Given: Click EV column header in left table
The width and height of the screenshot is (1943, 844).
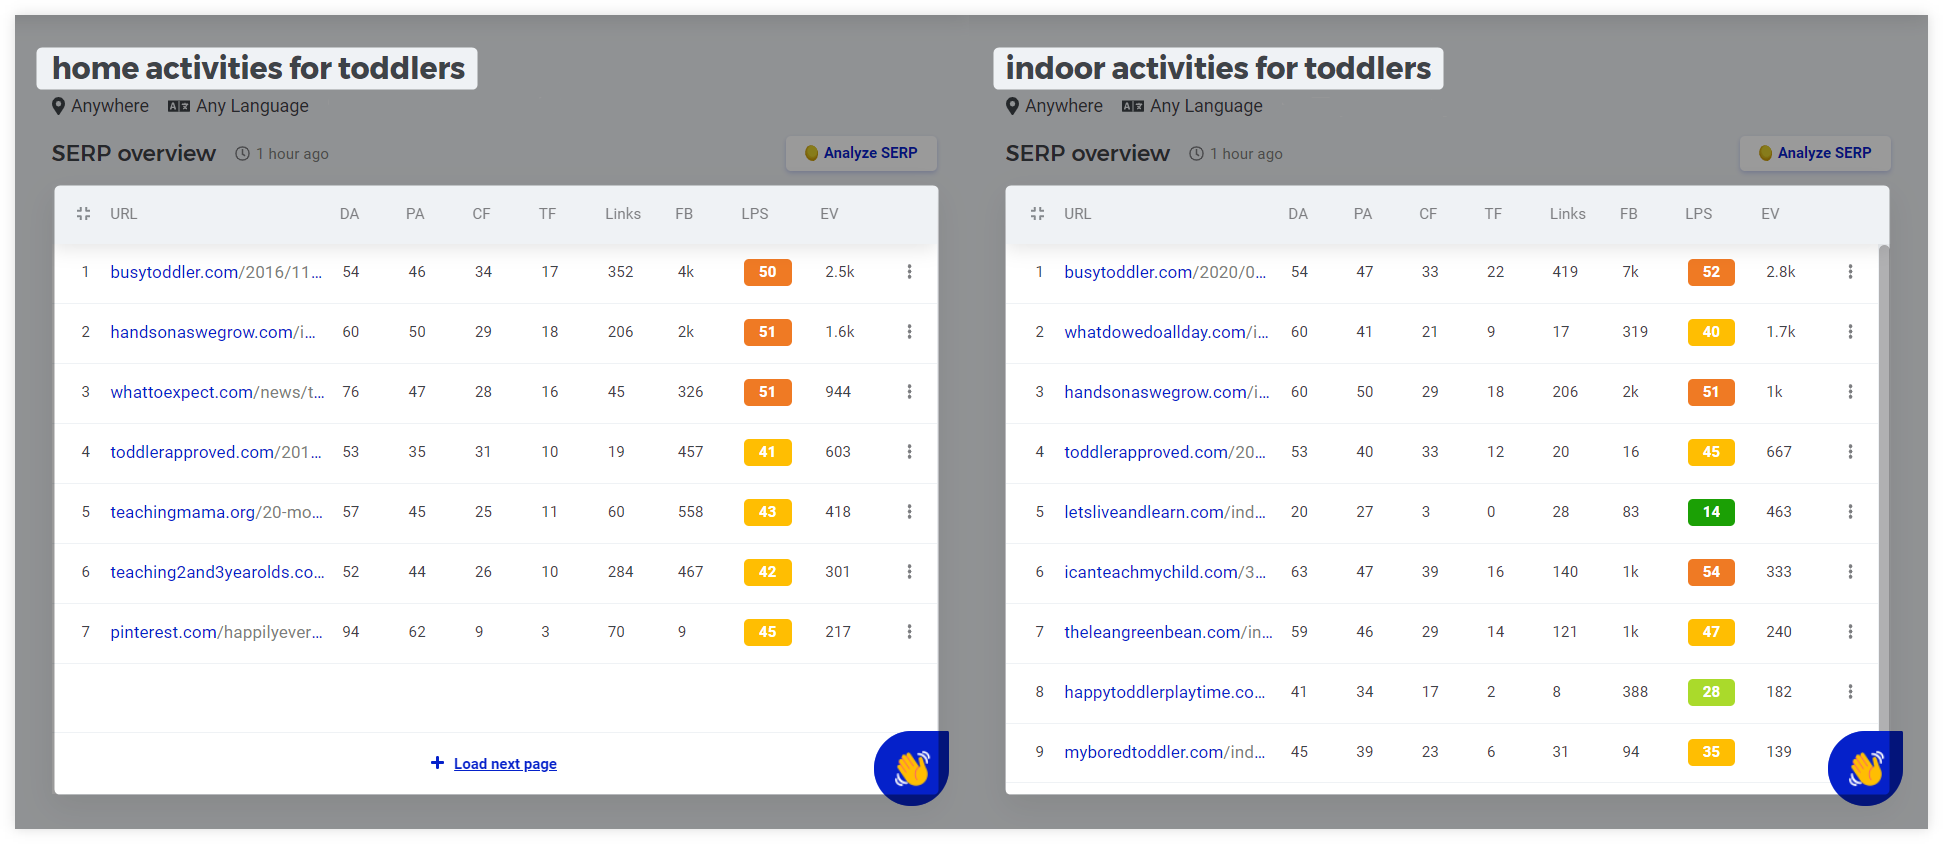Looking at the screenshot, I should pyautogui.click(x=829, y=214).
